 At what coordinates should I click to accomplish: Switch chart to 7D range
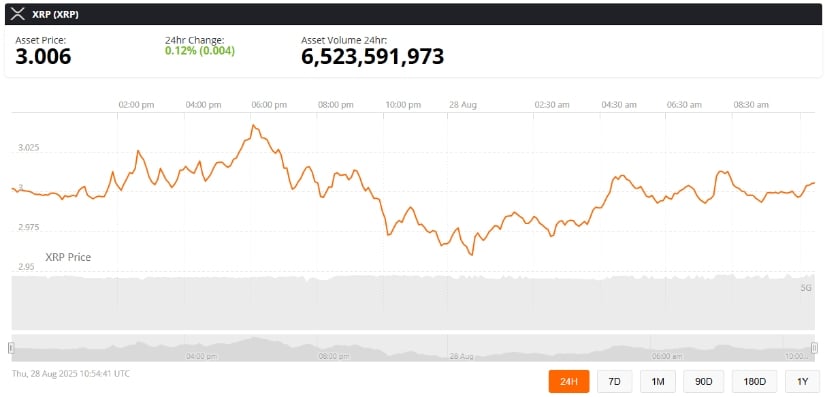click(614, 381)
